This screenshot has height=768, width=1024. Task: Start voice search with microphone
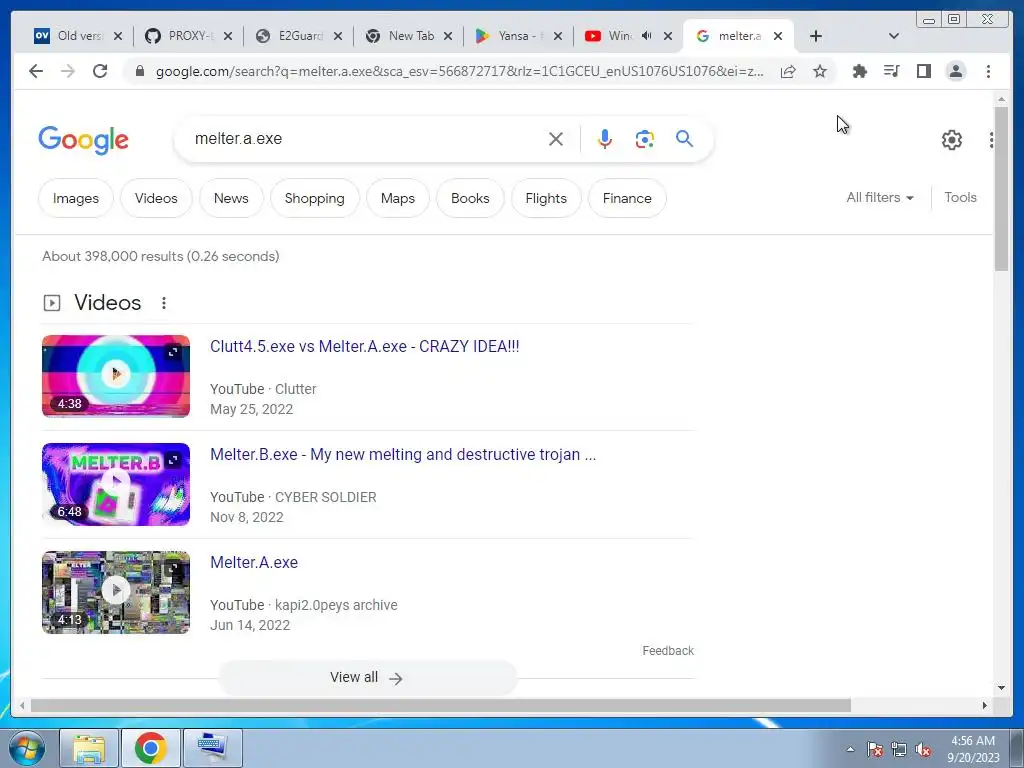(605, 139)
